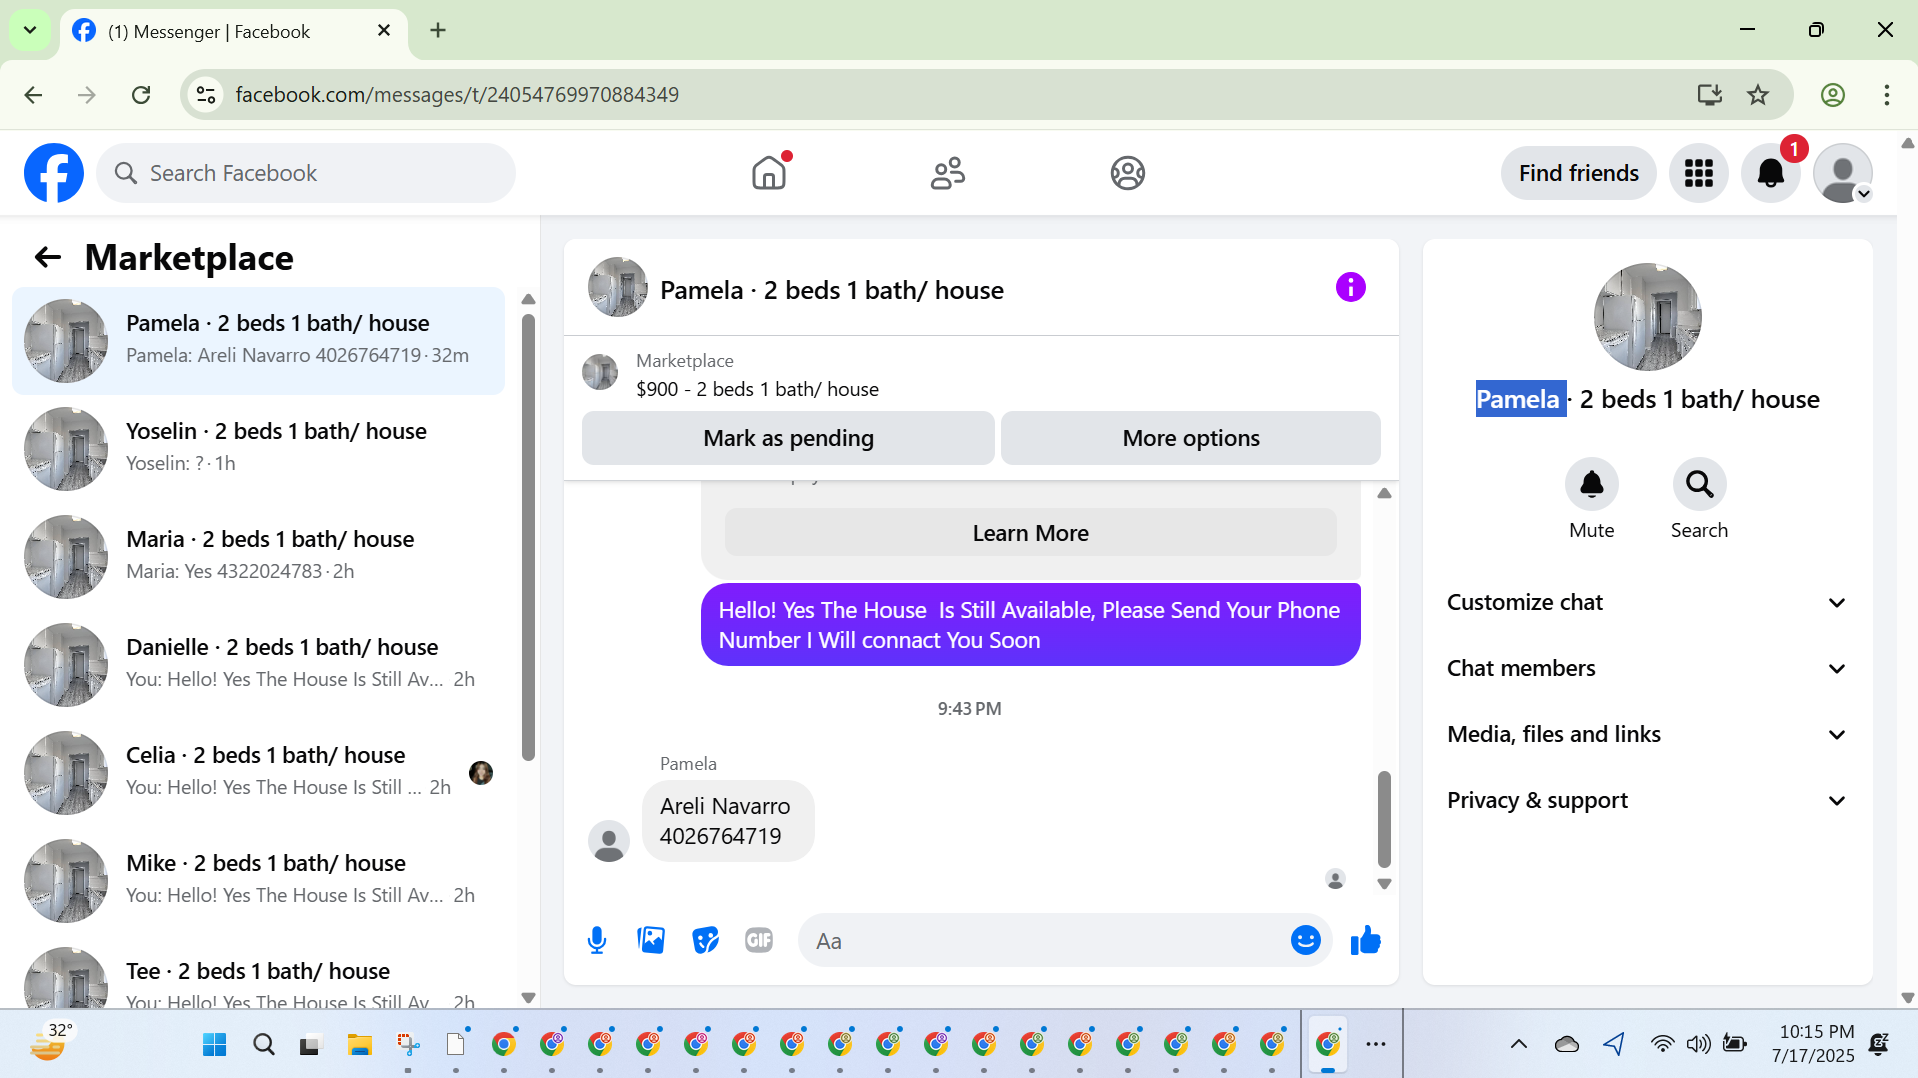Choose a GIF

coord(759,940)
